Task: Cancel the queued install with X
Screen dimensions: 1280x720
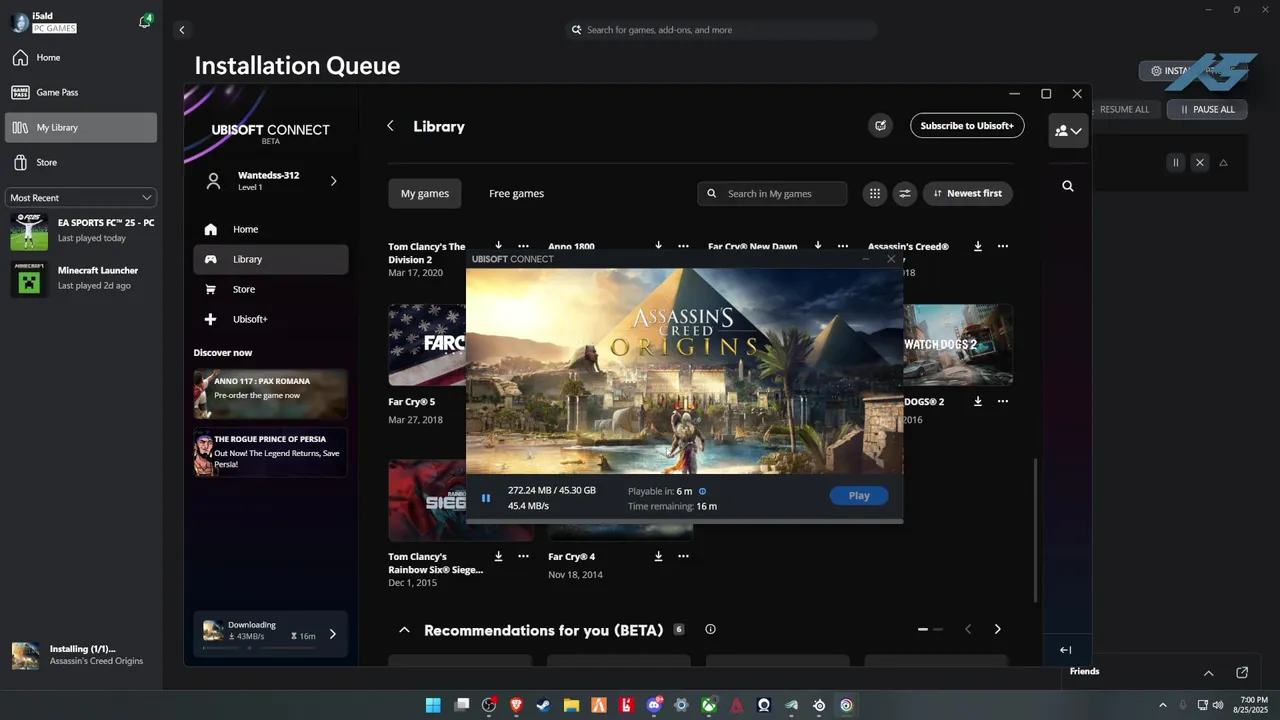Action: point(1200,162)
